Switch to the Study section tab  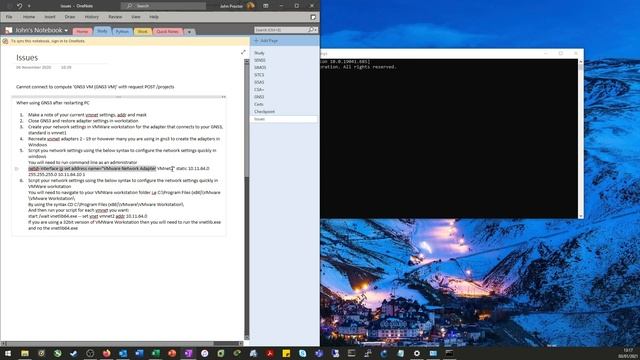point(102,31)
